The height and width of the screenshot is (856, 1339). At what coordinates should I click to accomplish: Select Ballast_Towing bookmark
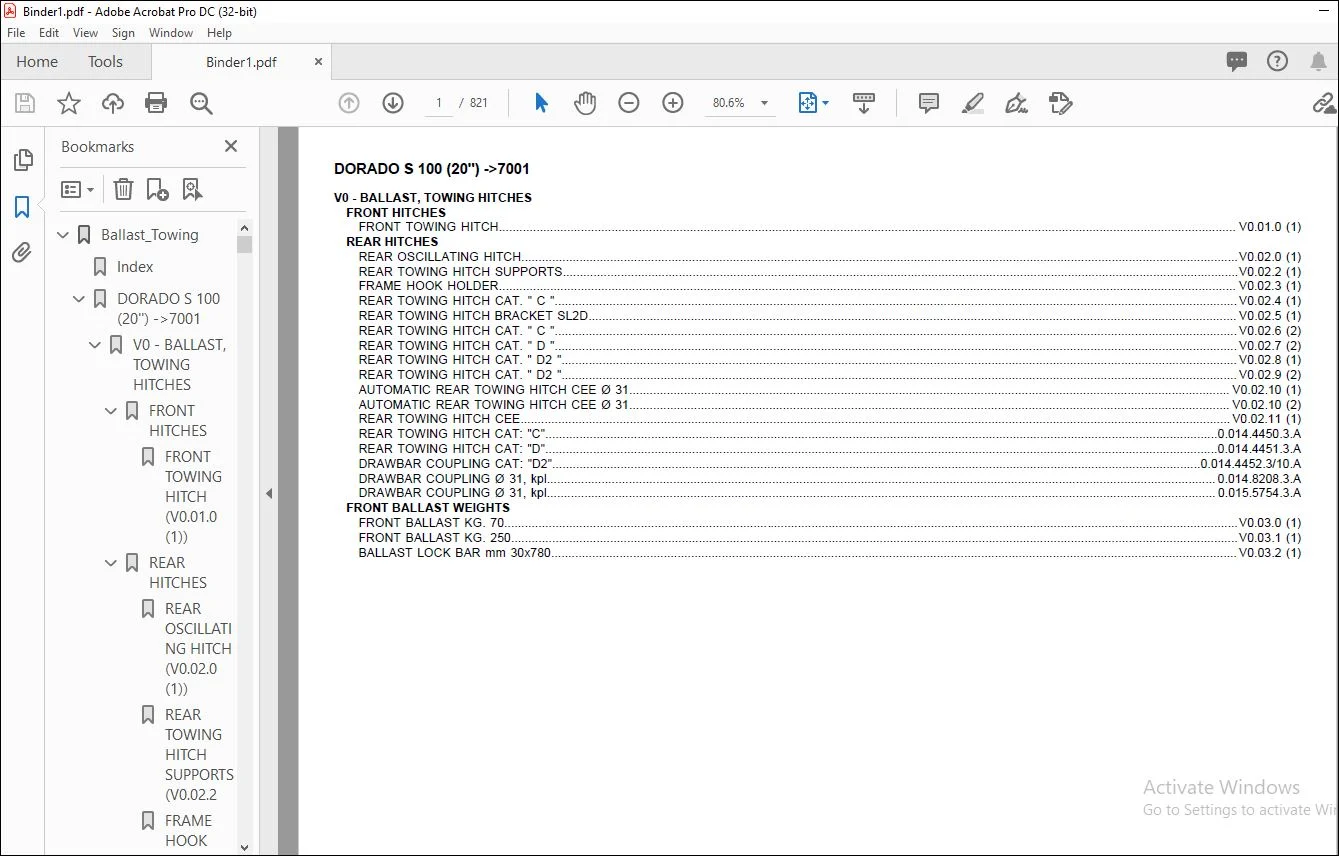pyautogui.click(x=150, y=235)
